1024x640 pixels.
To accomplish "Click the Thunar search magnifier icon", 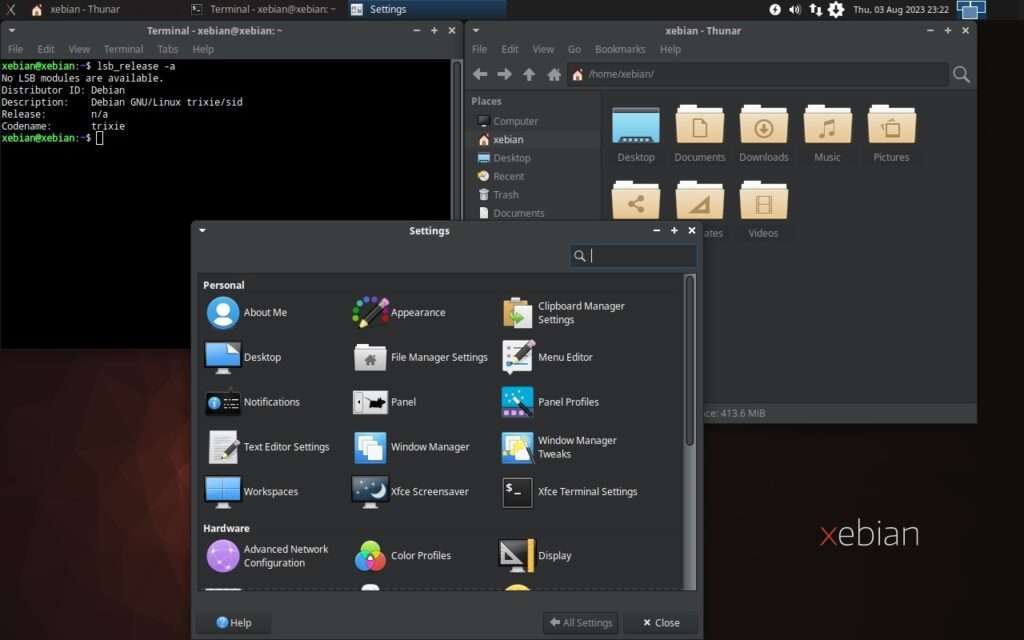I will [x=961, y=75].
